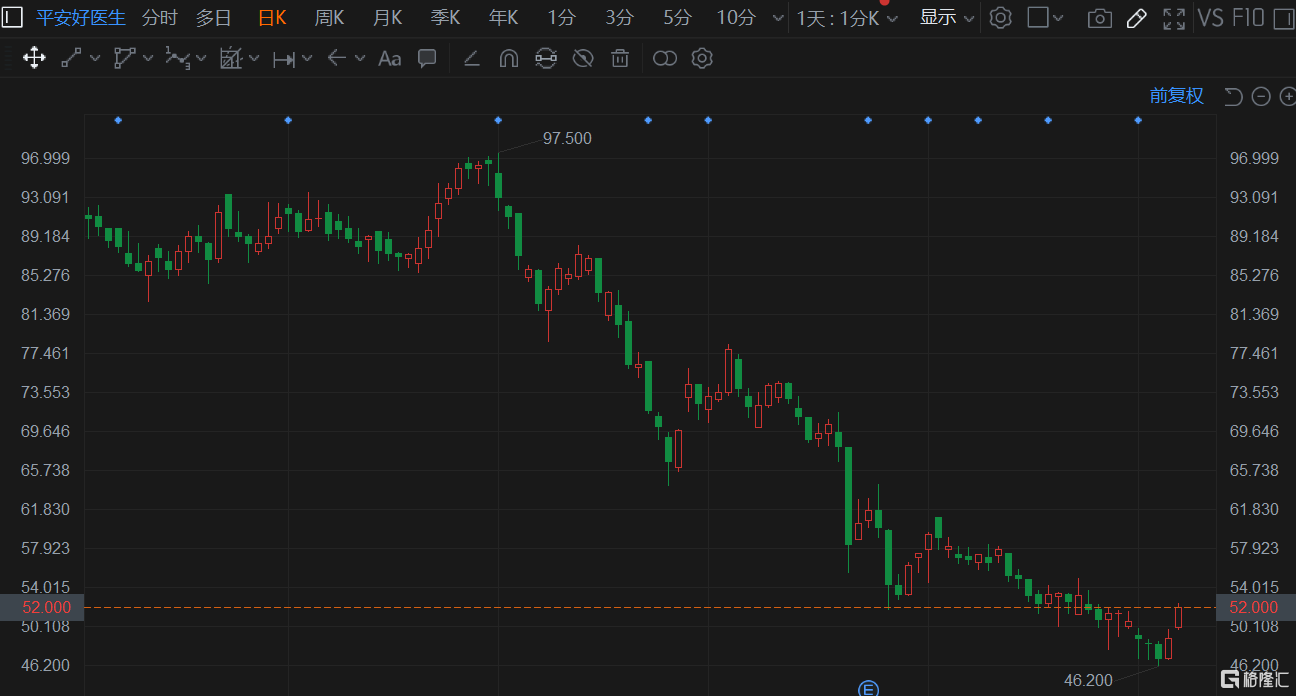Expand the measurement tool options arrow

307,58
